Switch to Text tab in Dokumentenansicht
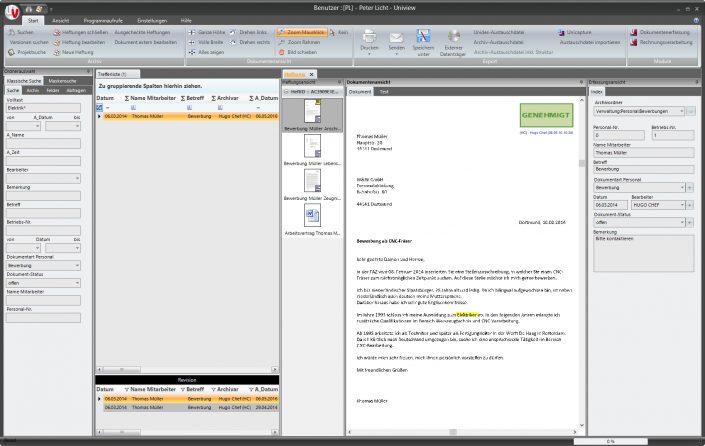The height and width of the screenshot is (446, 705). pyautogui.click(x=384, y=92)
